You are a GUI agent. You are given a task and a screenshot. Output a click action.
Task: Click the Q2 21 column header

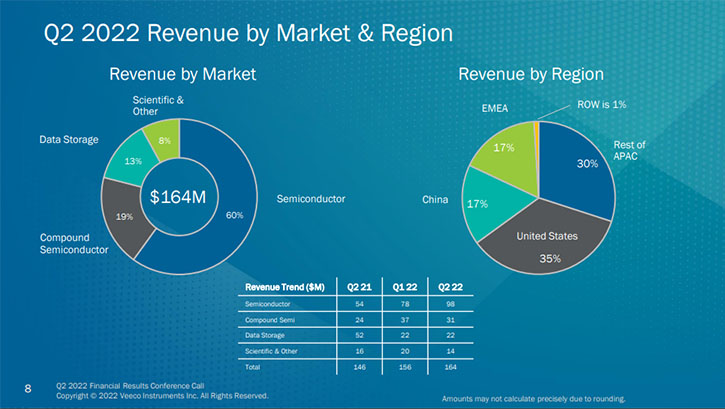359,287
